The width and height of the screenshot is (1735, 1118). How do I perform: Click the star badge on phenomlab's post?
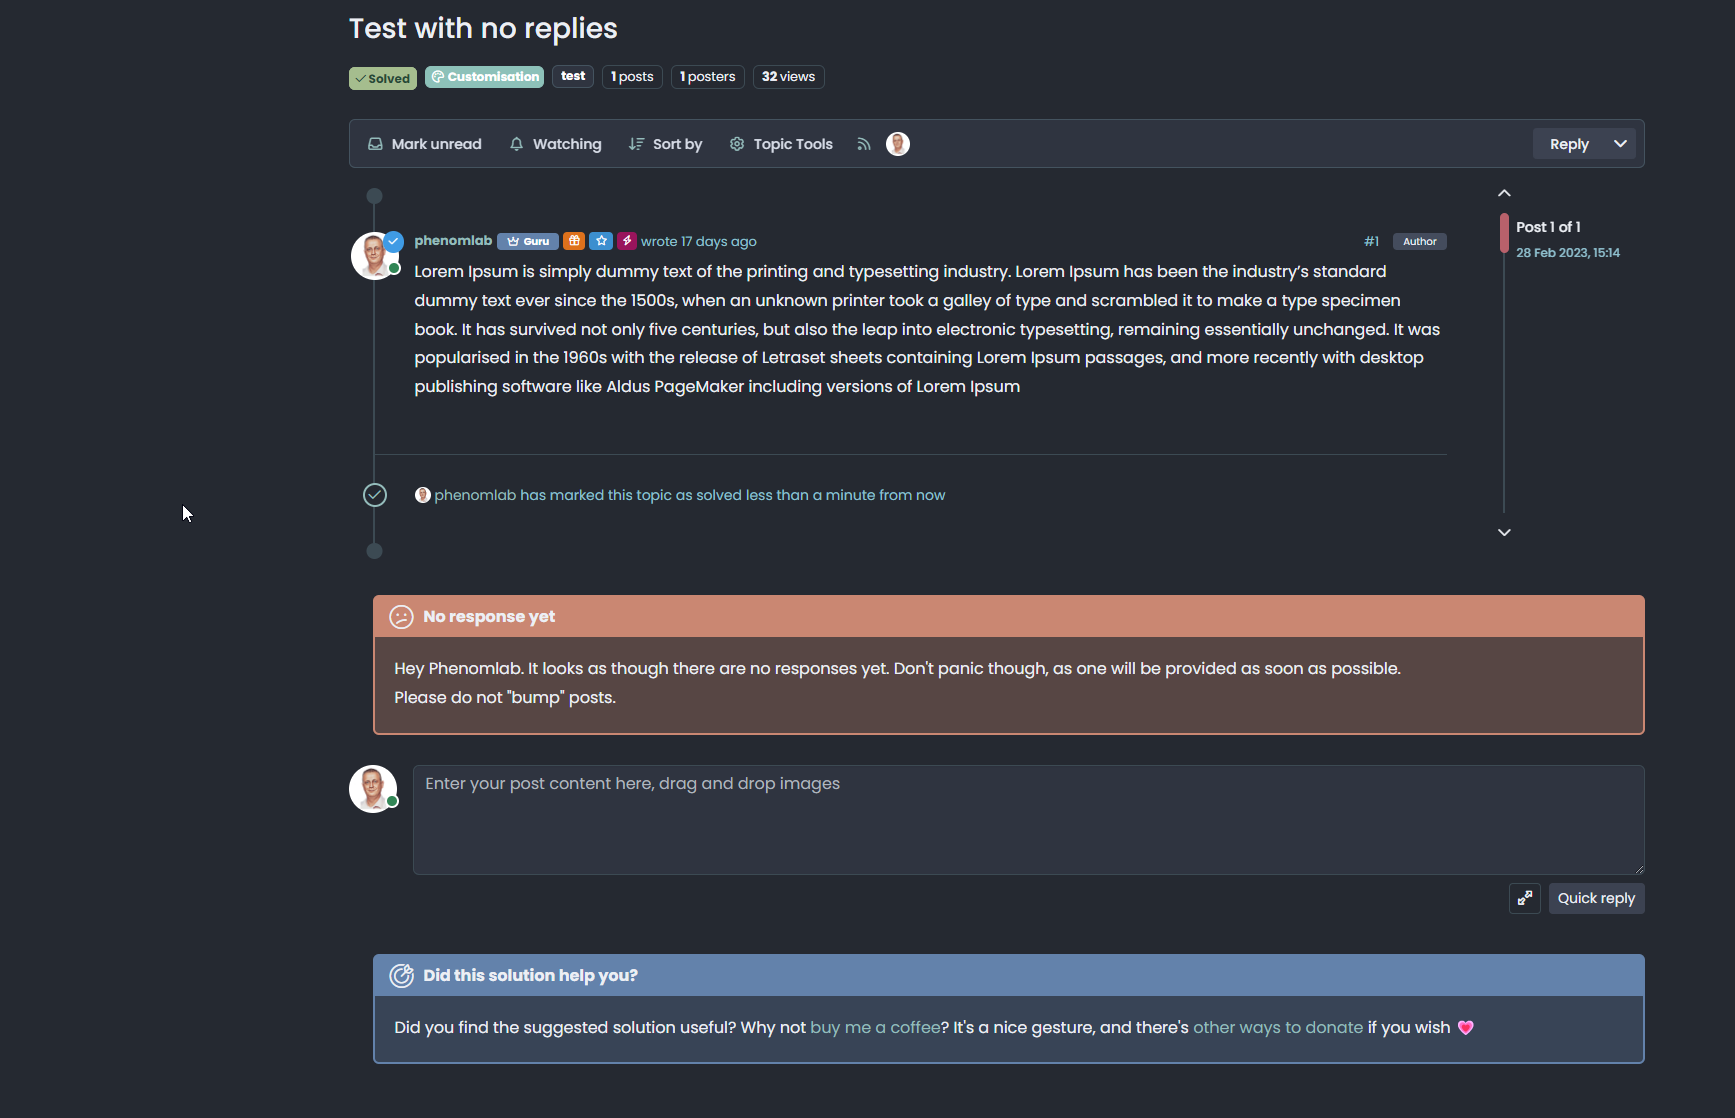click(601, 240)
